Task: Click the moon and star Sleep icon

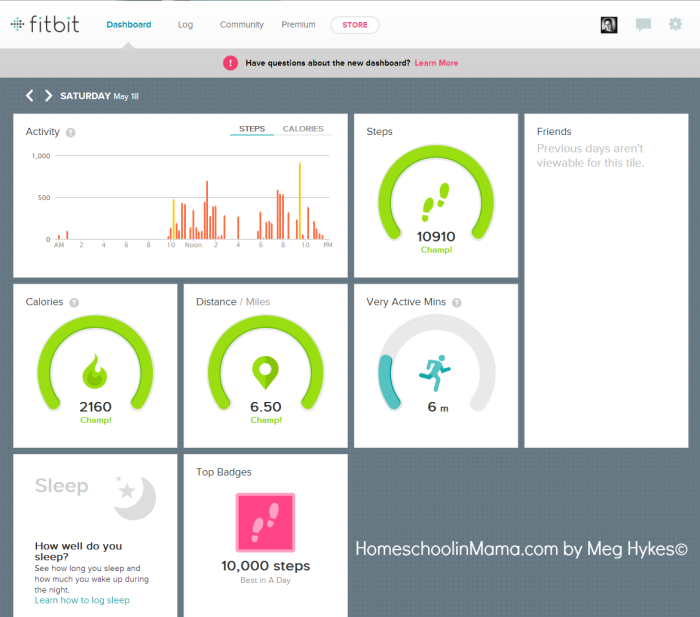Action: coord(135,497)
